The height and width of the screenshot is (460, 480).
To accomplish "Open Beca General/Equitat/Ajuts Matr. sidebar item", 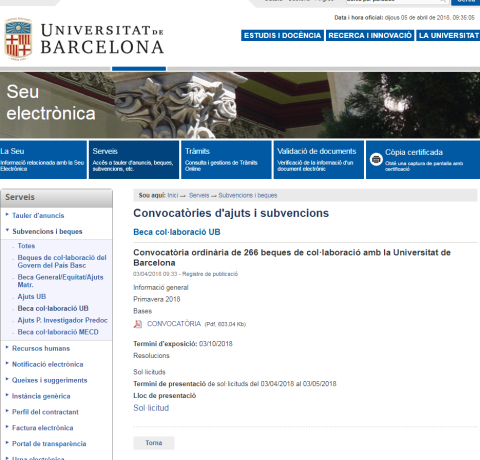I will 60,281.
